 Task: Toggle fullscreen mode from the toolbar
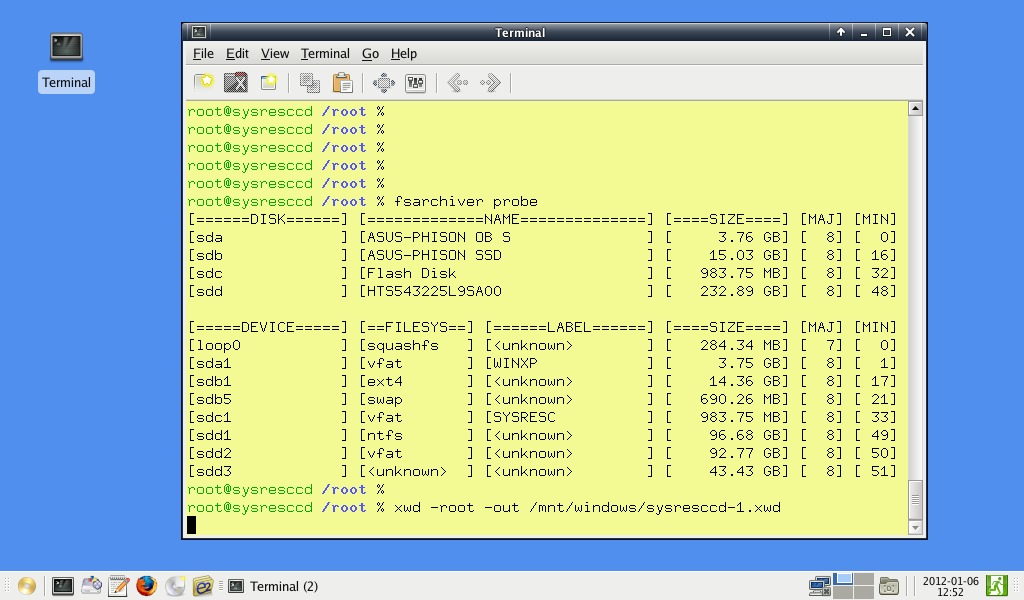[x=383, y=82]
